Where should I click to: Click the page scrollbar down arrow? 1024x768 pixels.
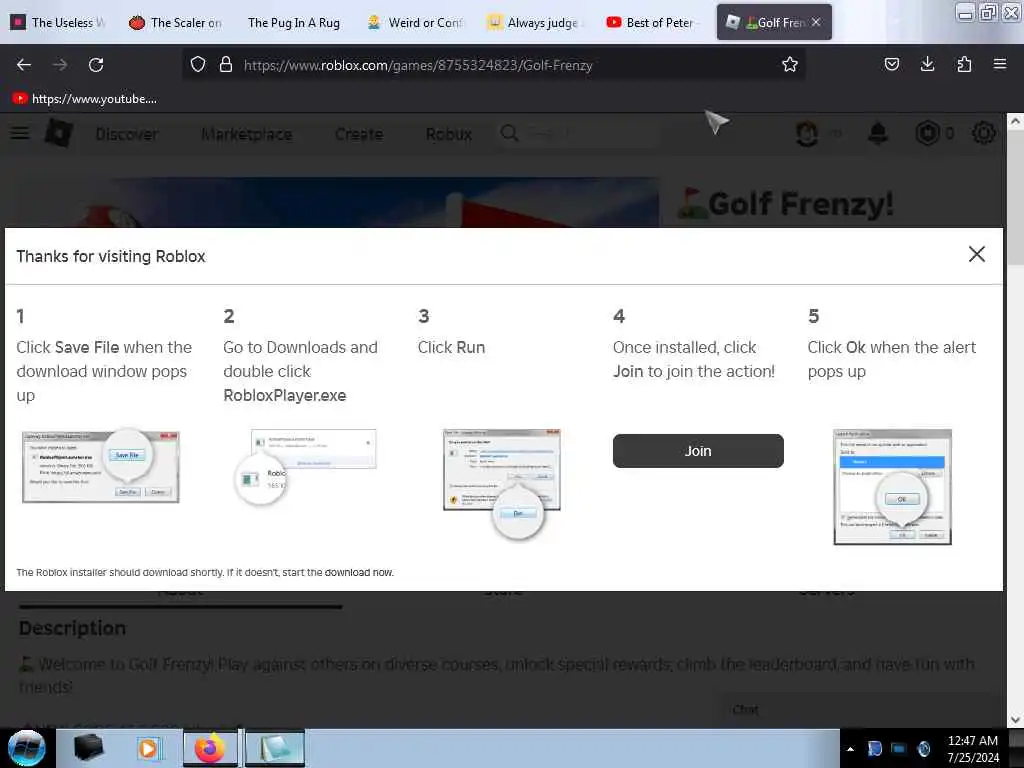[1015, 720]
